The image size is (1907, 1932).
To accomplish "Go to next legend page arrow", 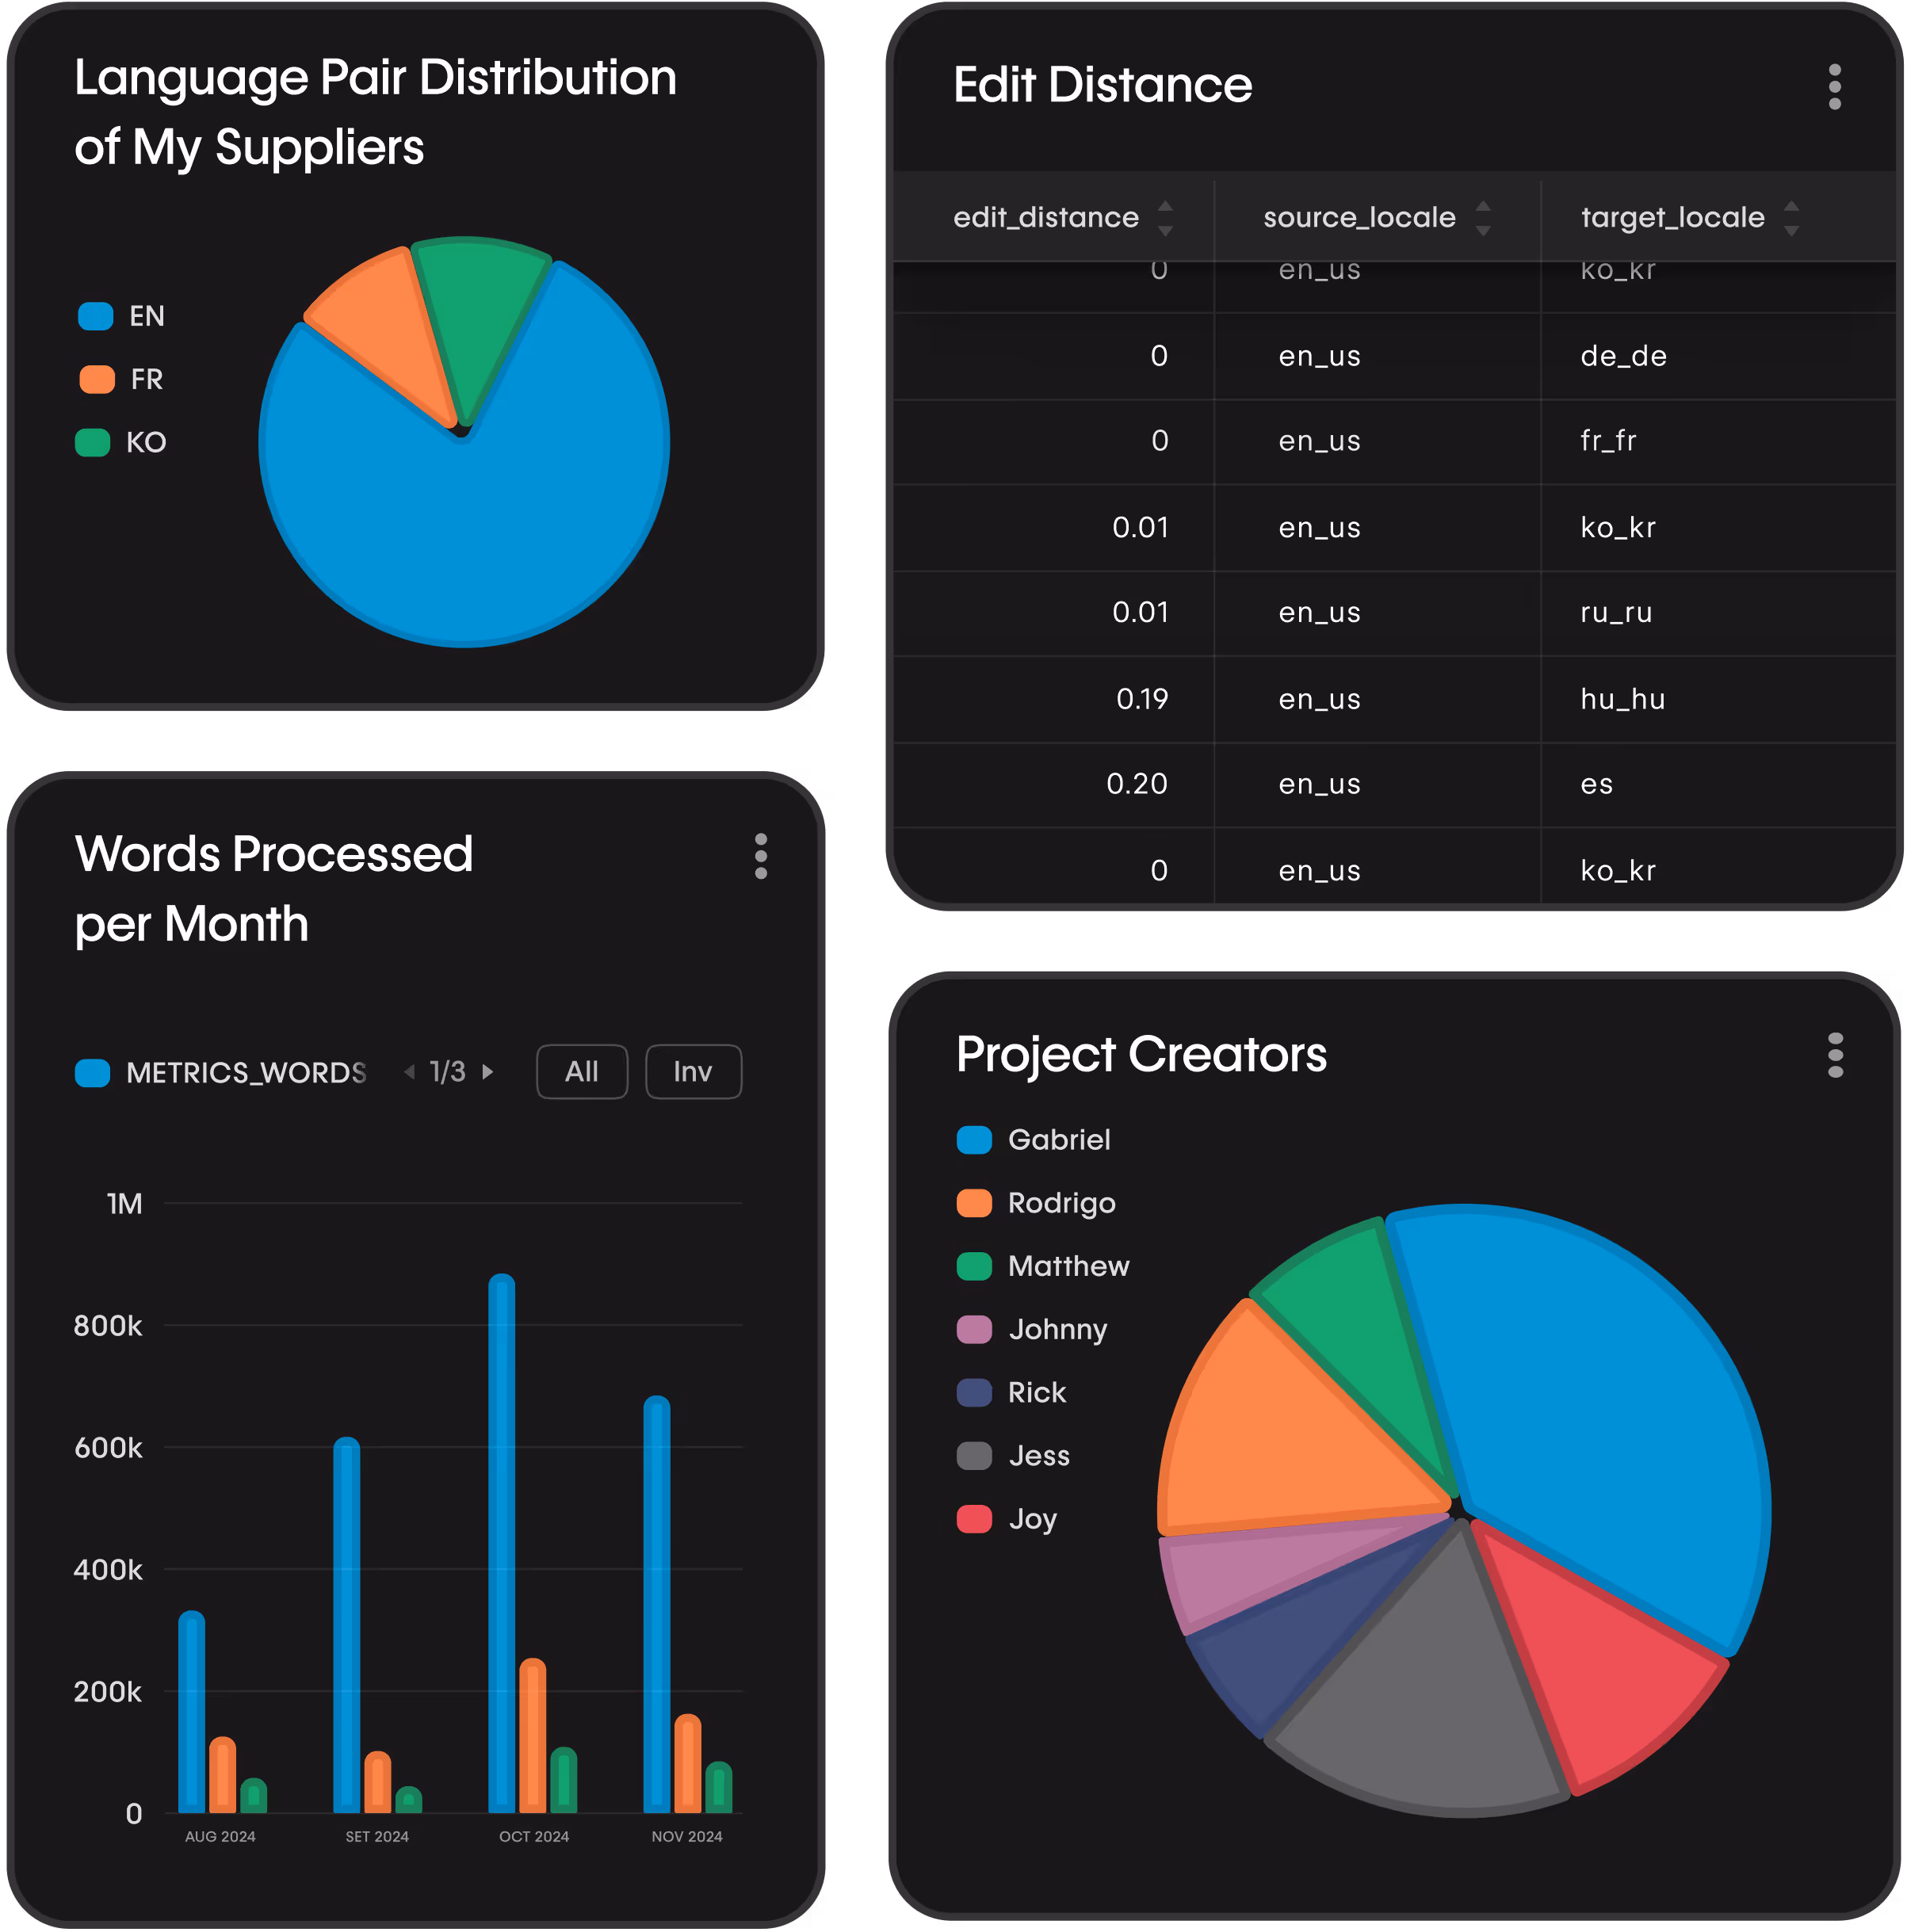I will click(488, 1072).
